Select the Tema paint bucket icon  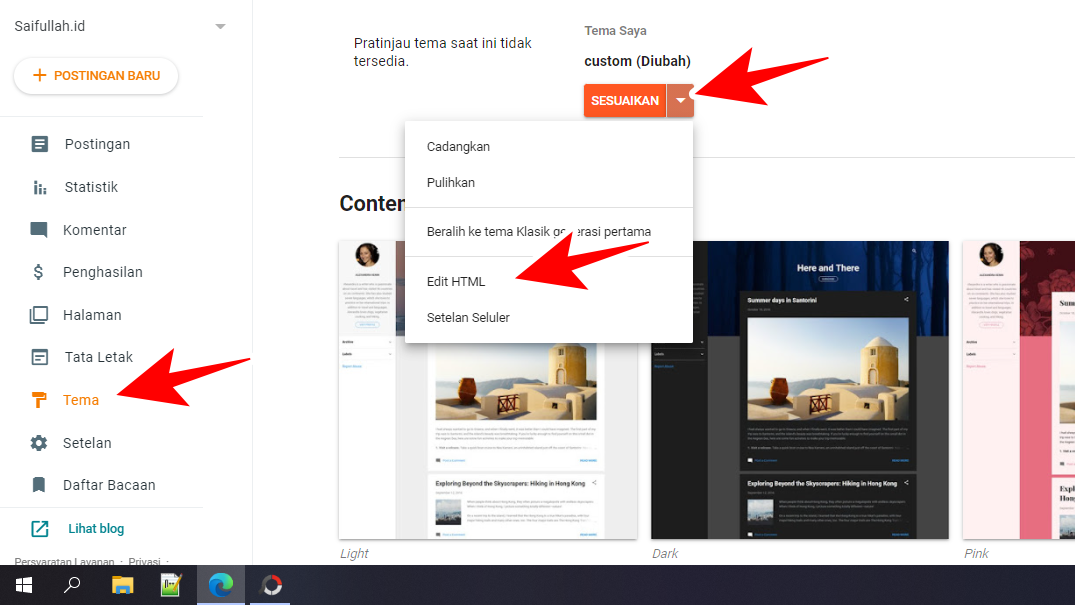pyautogui.click(x=38, y=399)
